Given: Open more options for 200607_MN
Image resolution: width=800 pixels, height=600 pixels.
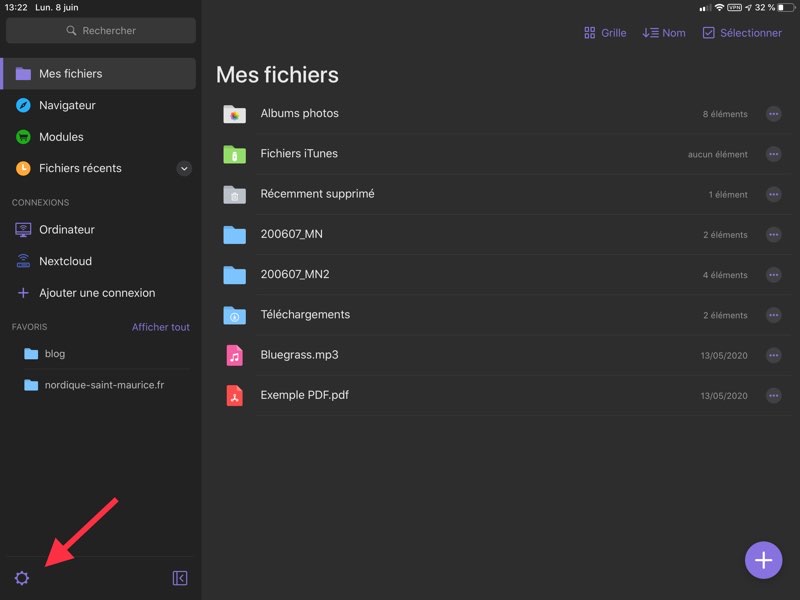Looking at the screenshot, I should pyautogui.click(x=773, y=235).
